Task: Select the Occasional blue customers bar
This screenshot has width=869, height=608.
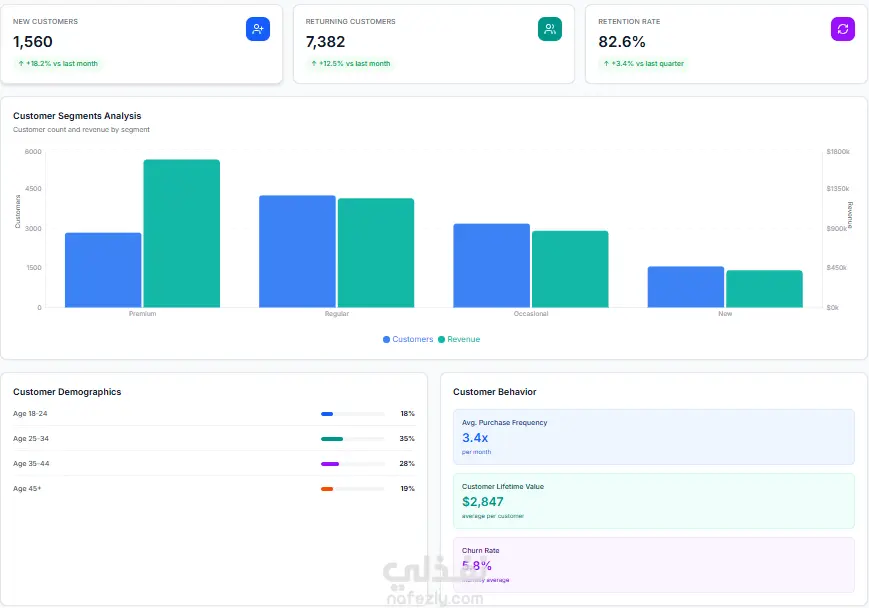Action: pos(492,265)
